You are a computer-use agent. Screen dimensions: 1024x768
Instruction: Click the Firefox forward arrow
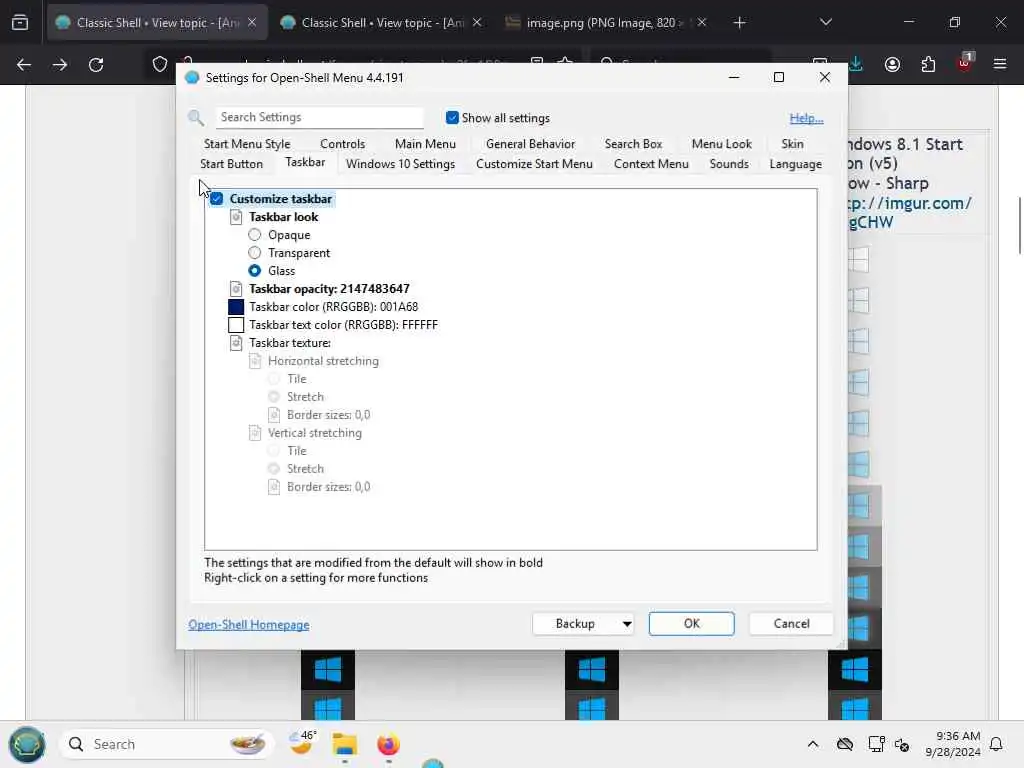tap(59, 65)
